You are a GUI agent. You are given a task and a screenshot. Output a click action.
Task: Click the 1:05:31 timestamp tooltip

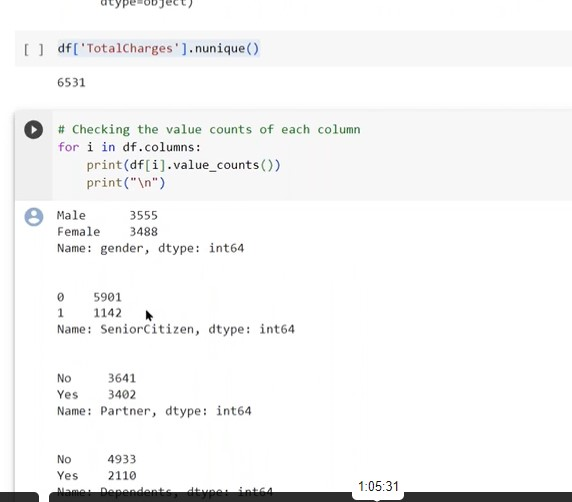tap(378, 487)
